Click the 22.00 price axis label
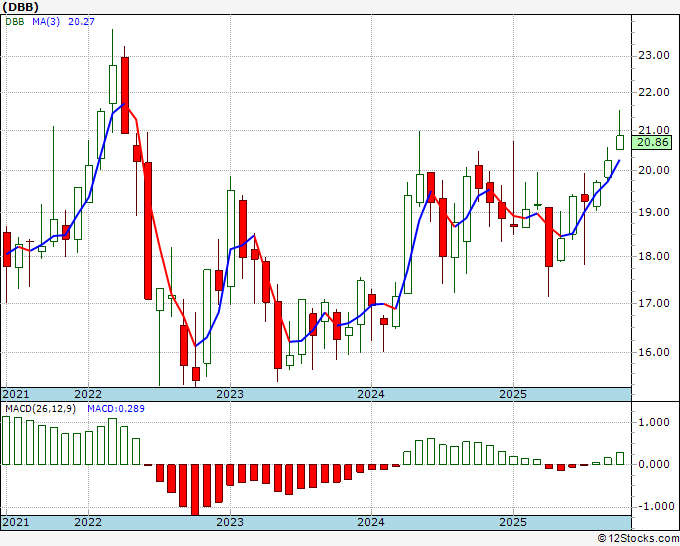 [x=654, y=92]
